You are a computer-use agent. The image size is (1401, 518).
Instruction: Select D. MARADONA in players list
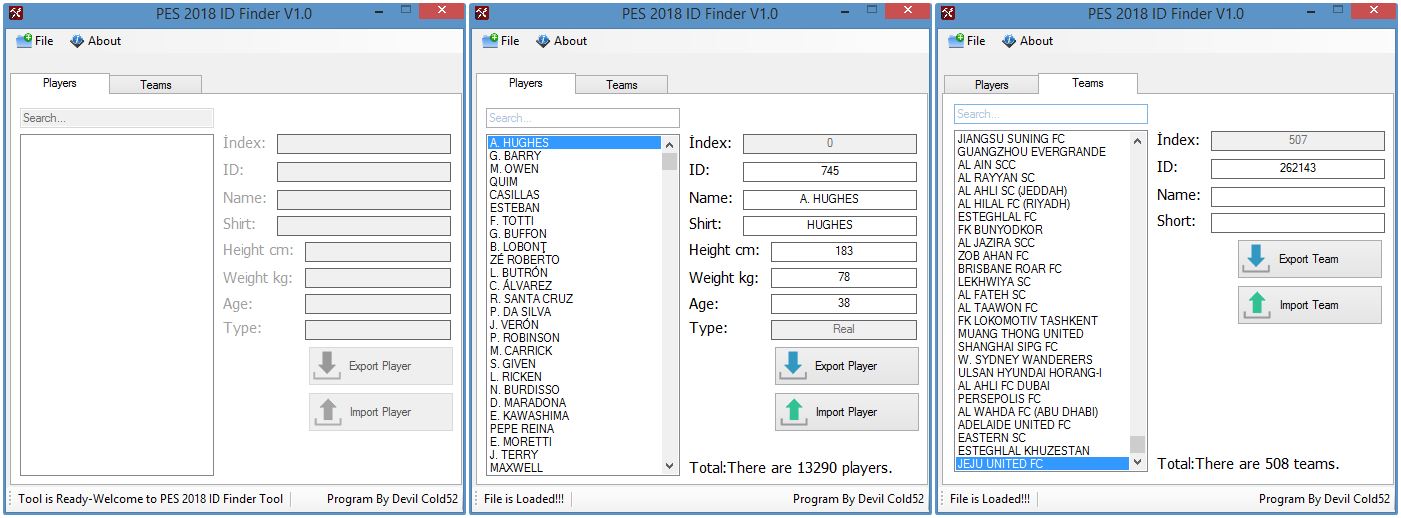(x=574, y=403)
